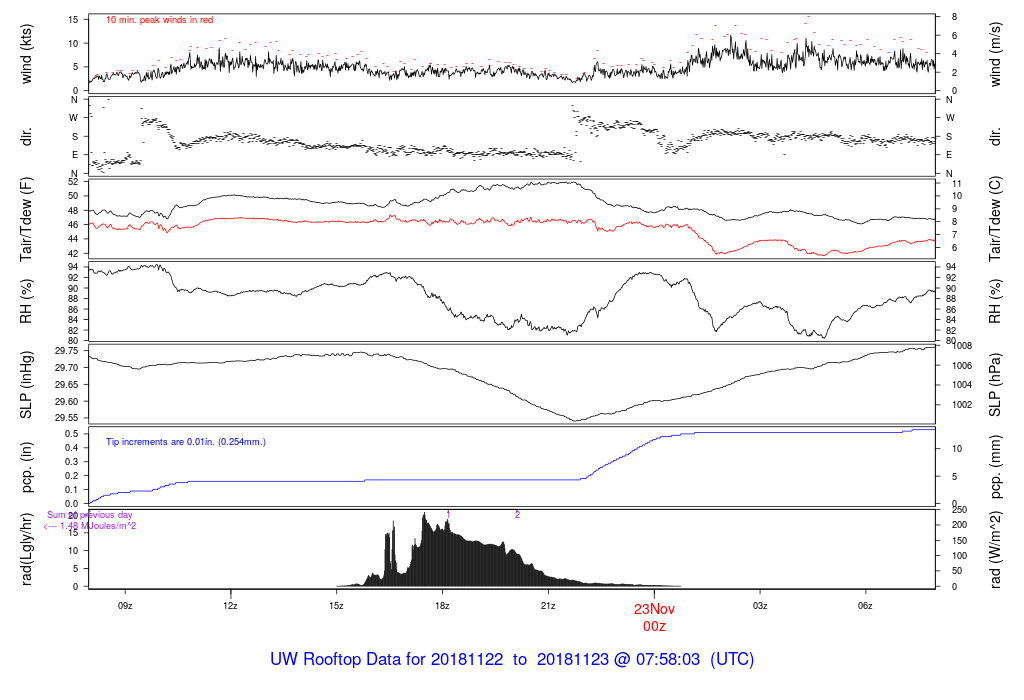Click the "1002" hPa tick label

pos(962,405)
